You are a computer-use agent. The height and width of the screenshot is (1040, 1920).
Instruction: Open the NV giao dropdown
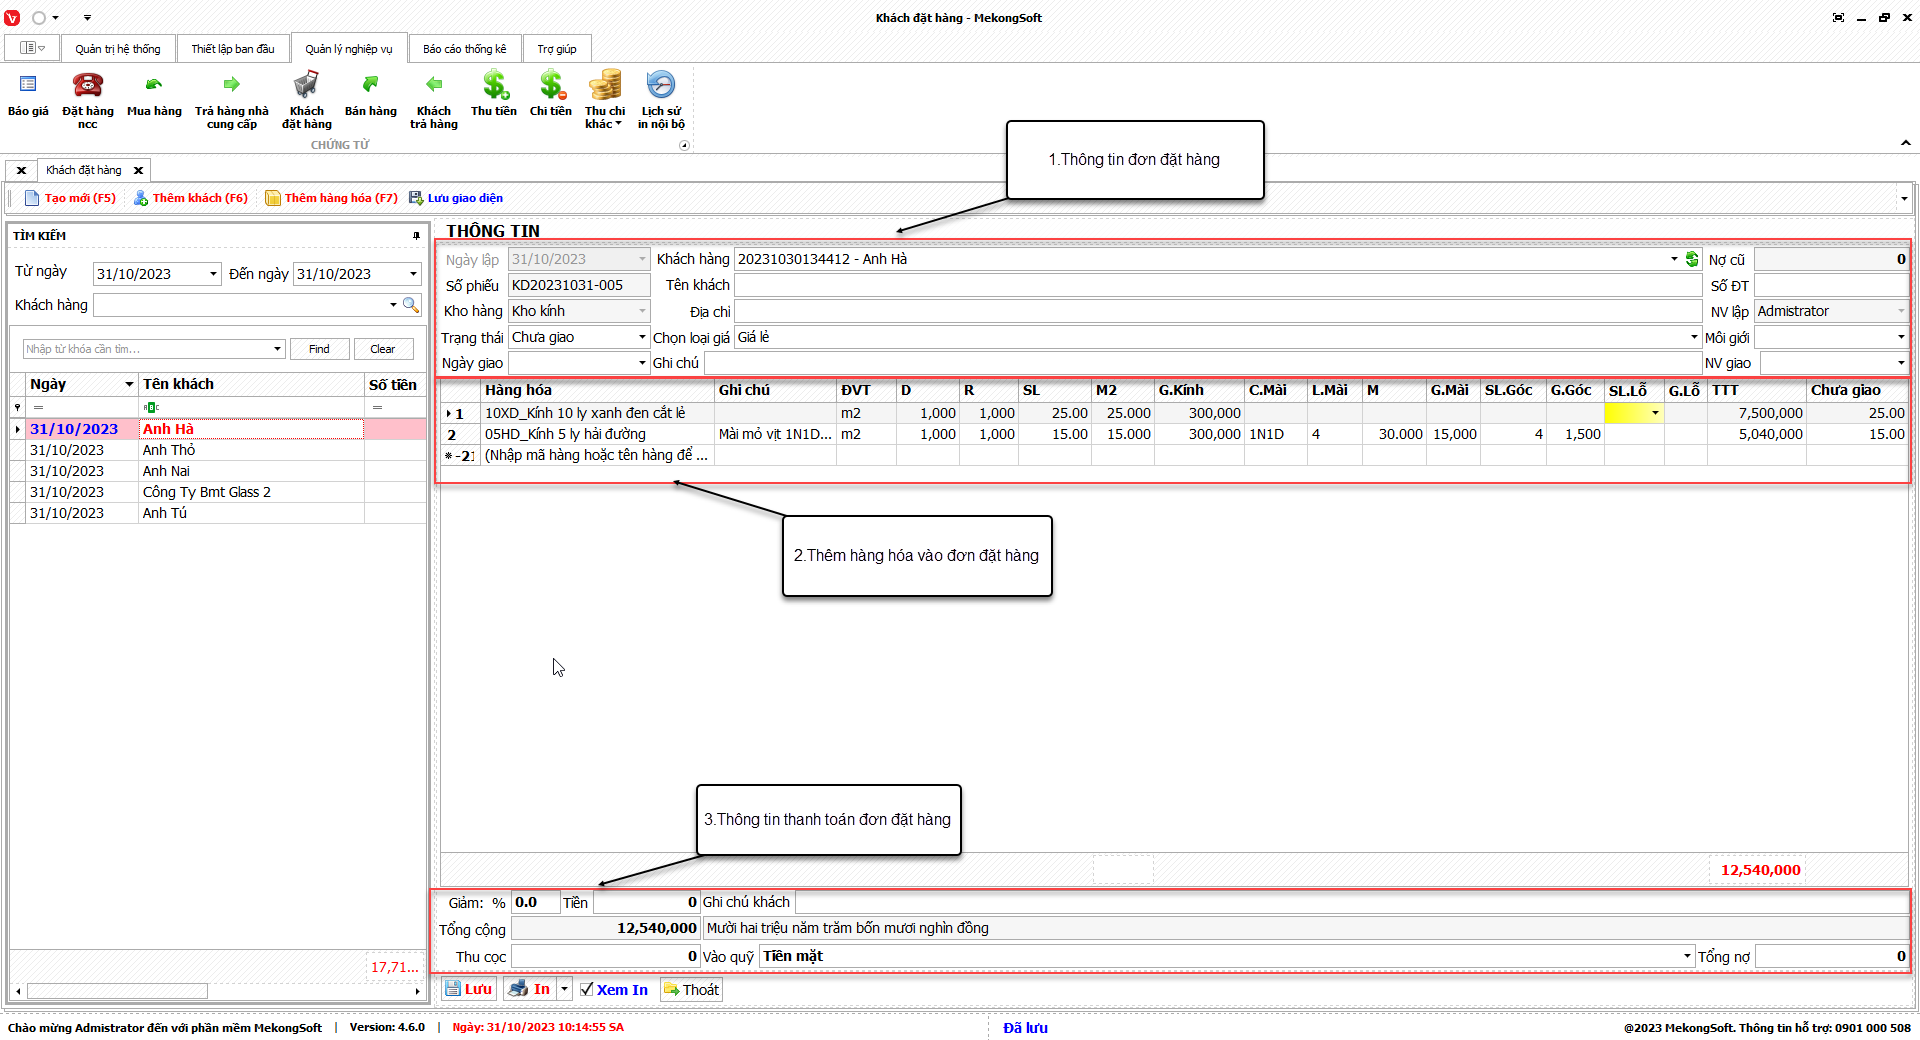click(1900, 363)
